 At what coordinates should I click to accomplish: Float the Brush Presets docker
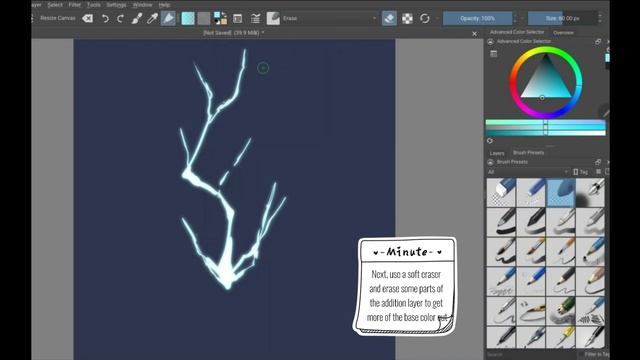pyautogui.click(x=598, y=162)
